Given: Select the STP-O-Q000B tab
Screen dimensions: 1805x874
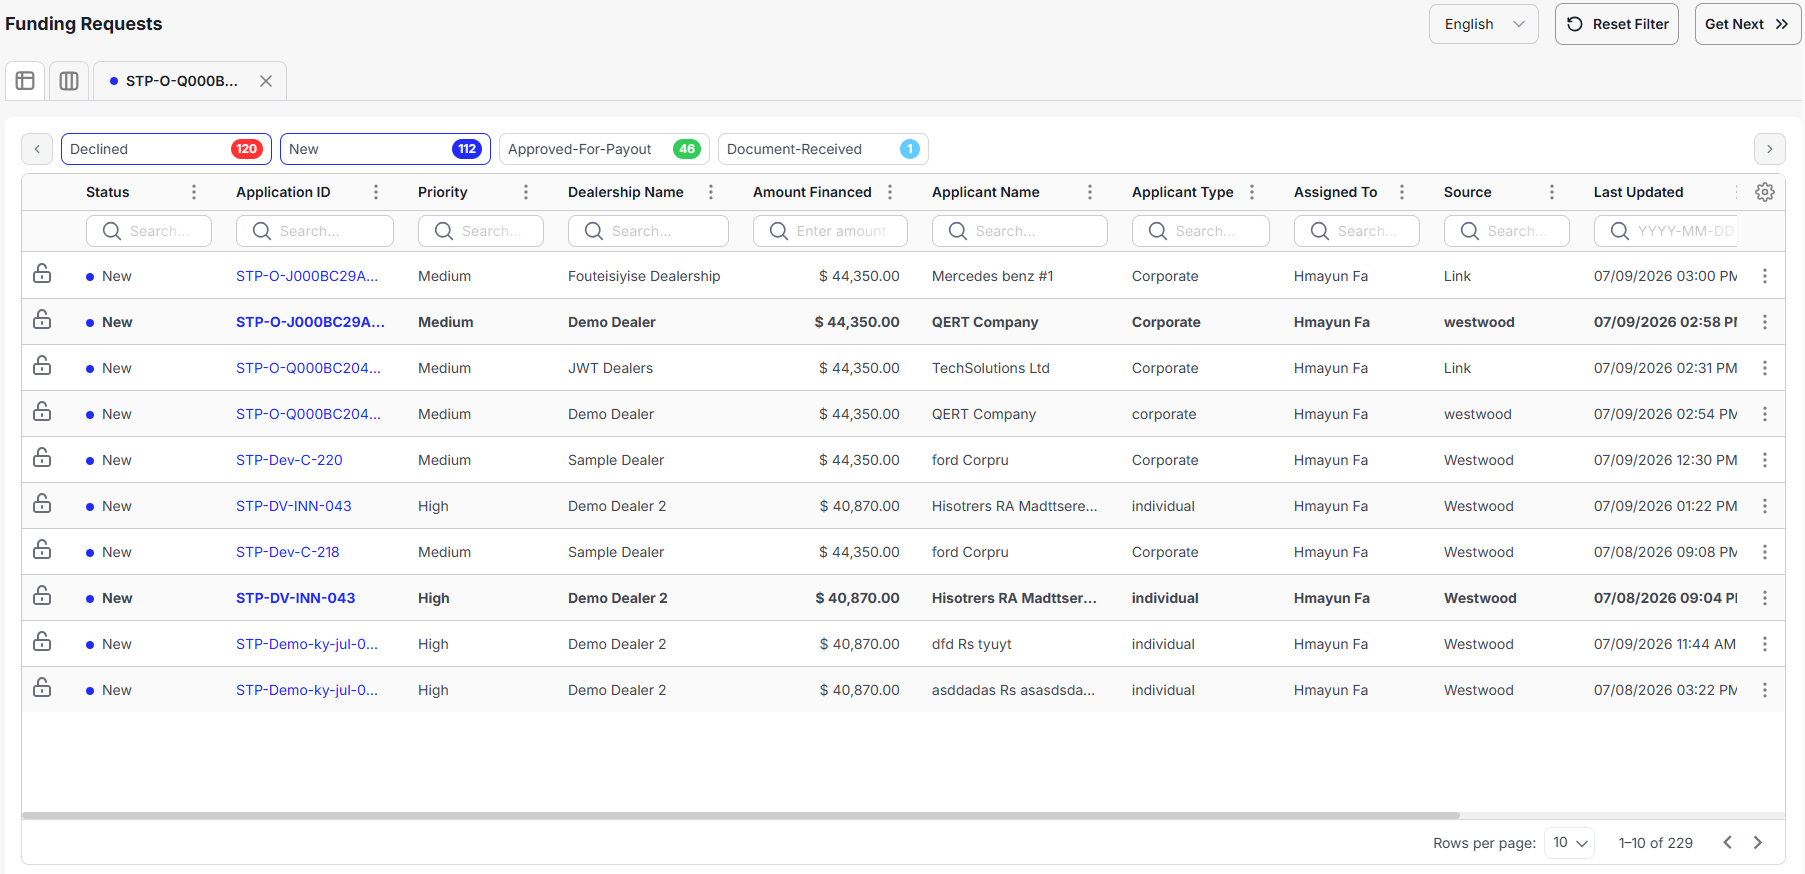Looking at the screenshot, I should tap(181, 81).
